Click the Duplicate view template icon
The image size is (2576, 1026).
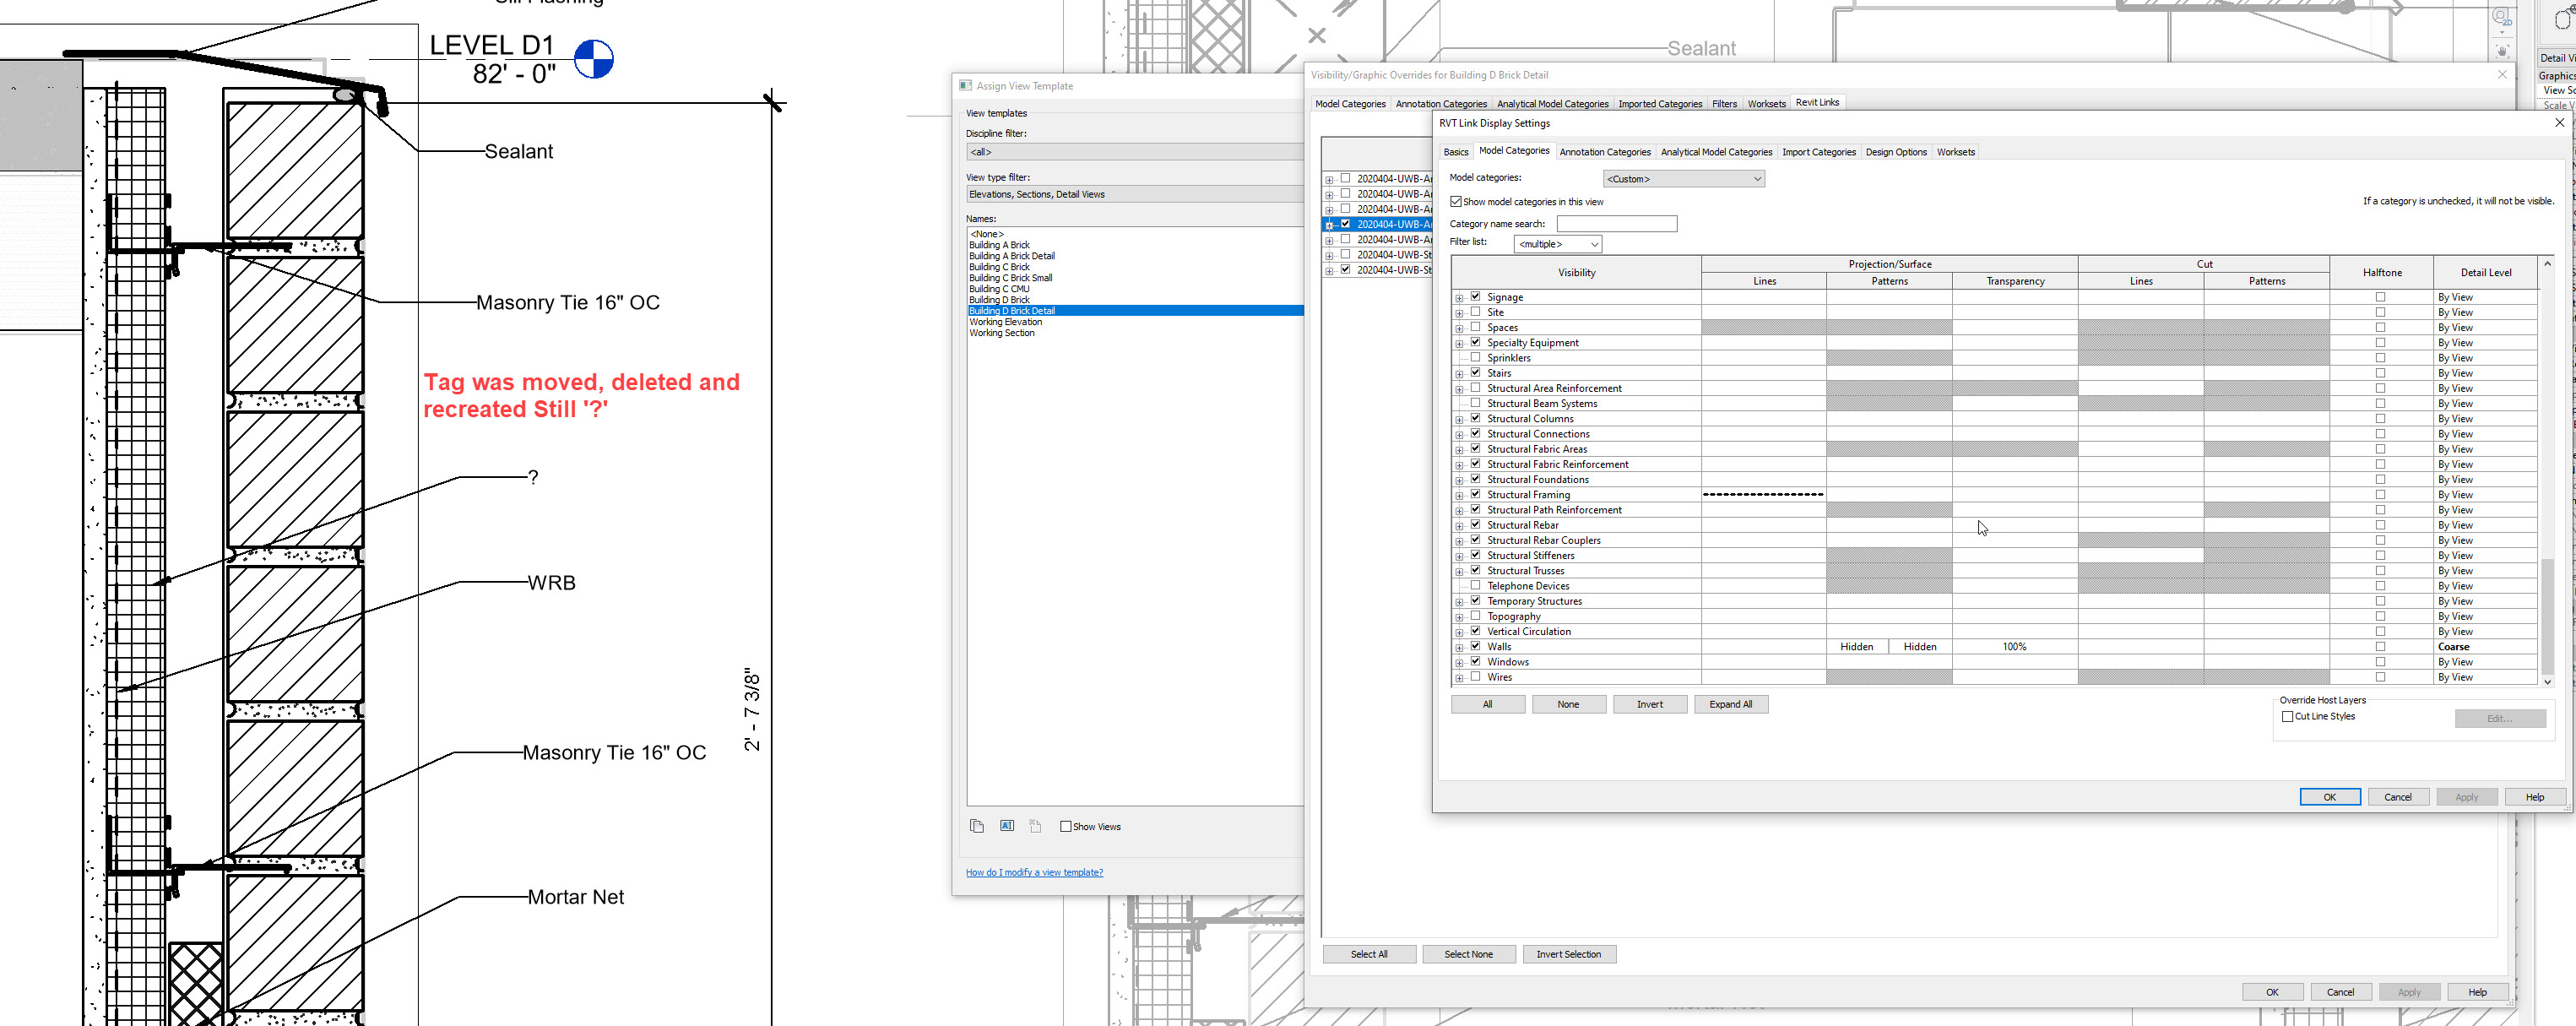(976, 826)
